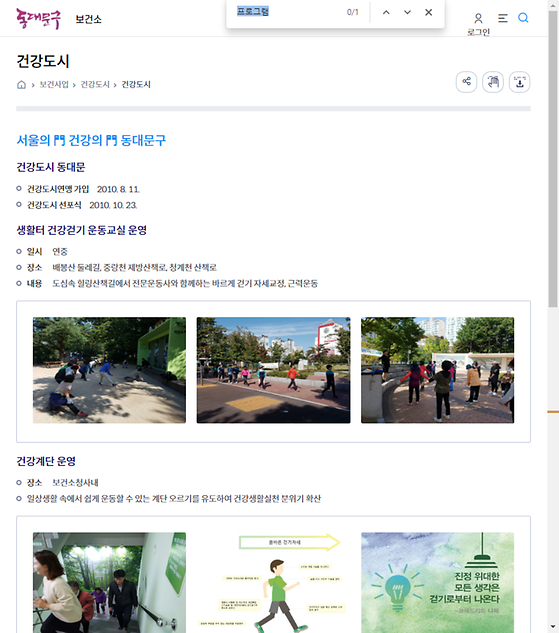Click the 0/1 find results counter

[x=352, y=12]
